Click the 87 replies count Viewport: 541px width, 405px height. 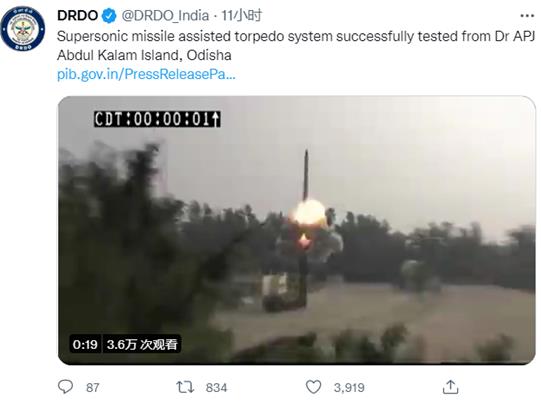(92, 388)
